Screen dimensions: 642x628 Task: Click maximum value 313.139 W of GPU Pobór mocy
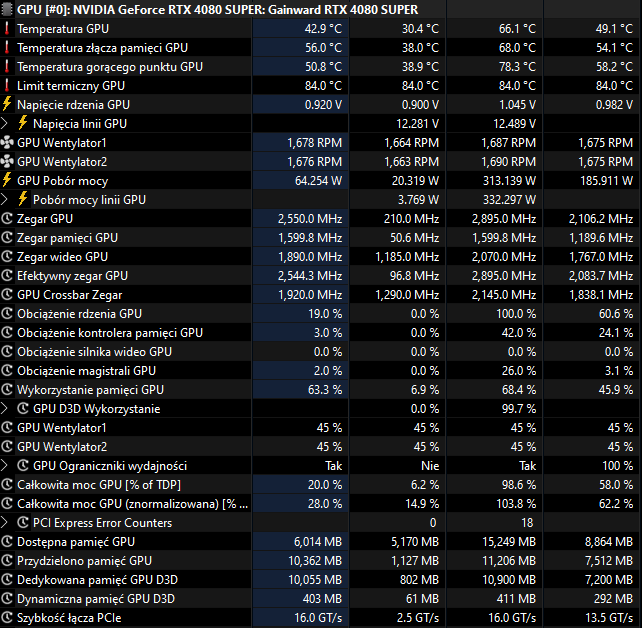(509, 181)
